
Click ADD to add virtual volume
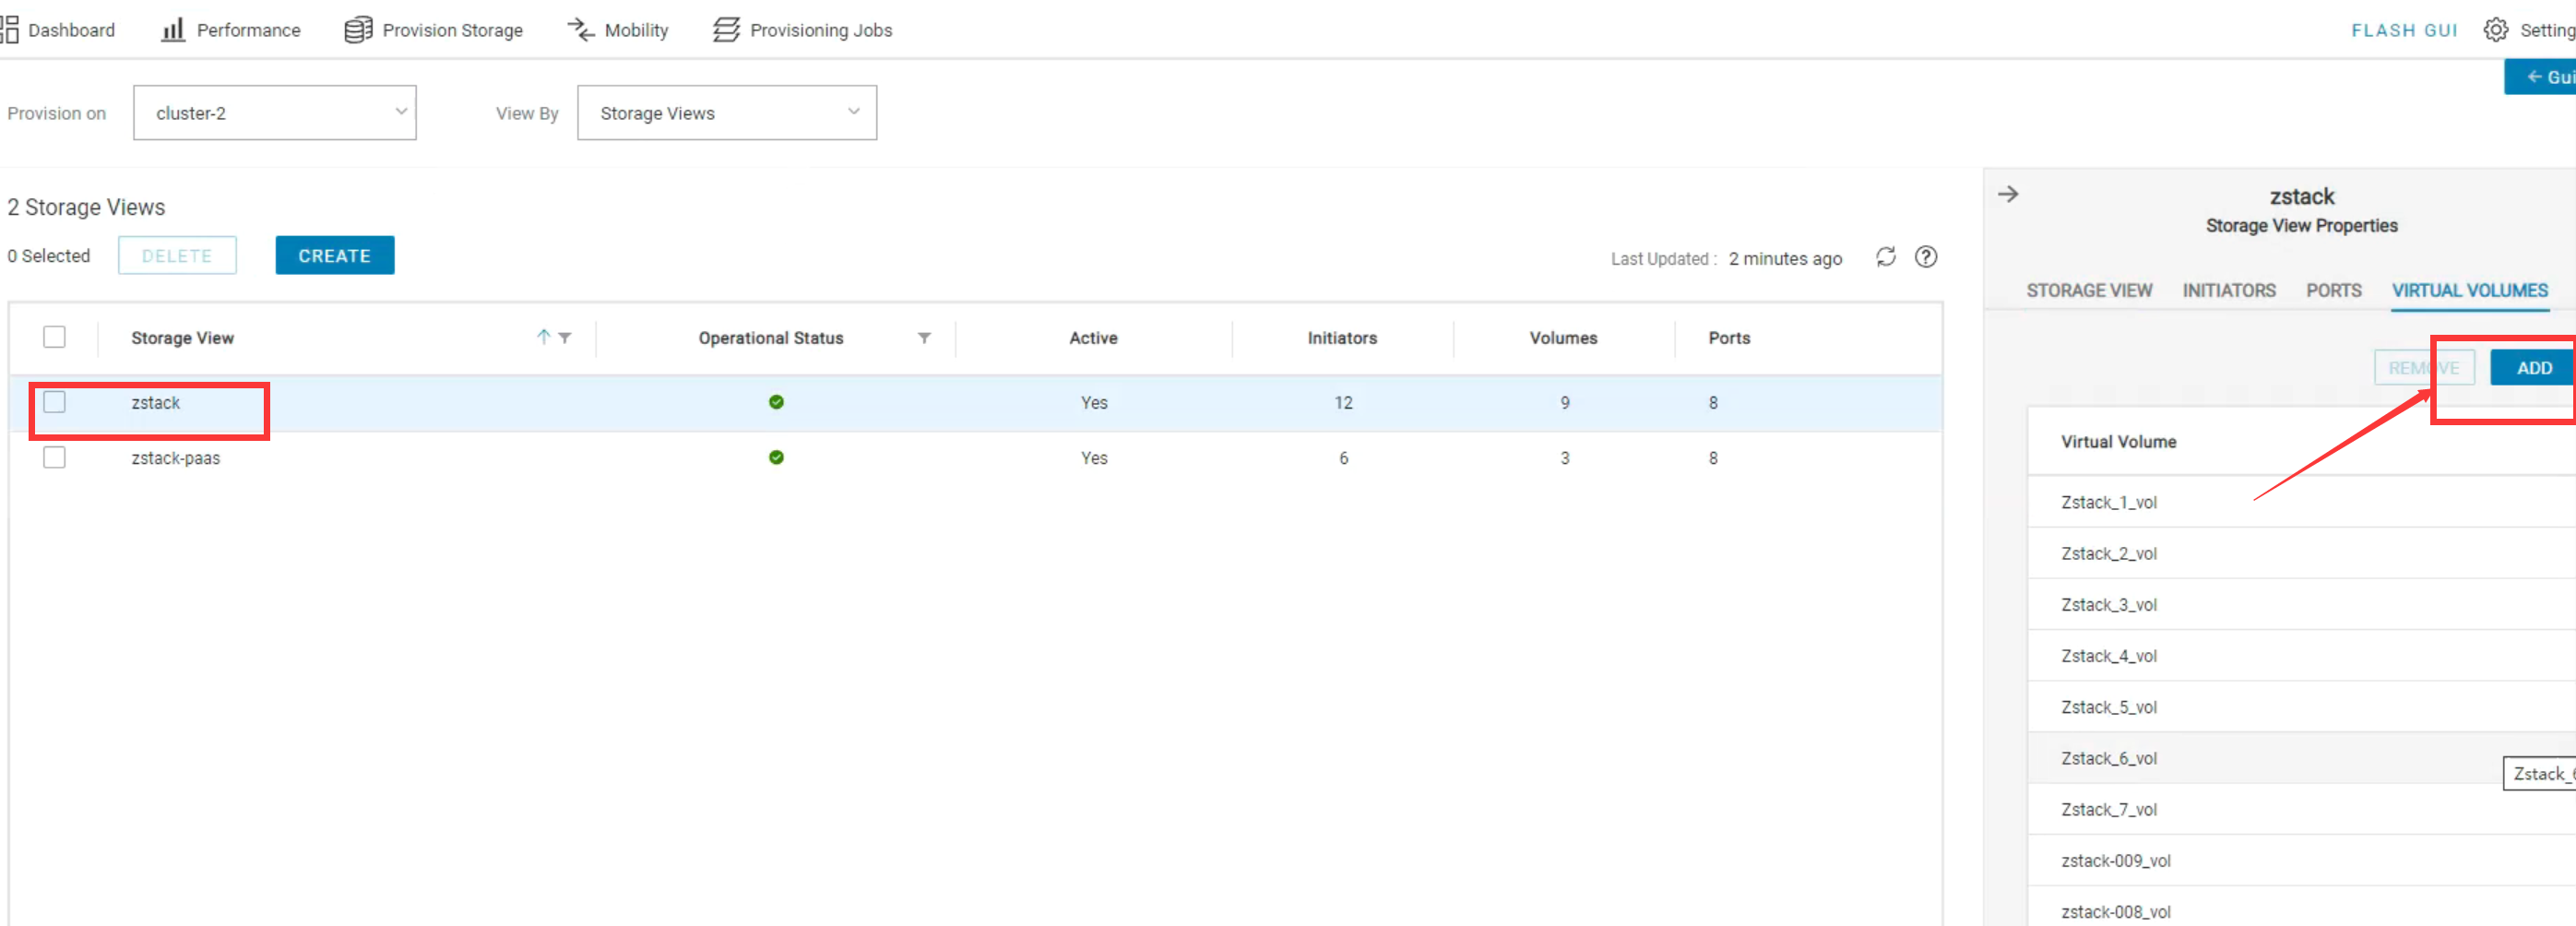pyautogui.click(x=2533, y=368)
